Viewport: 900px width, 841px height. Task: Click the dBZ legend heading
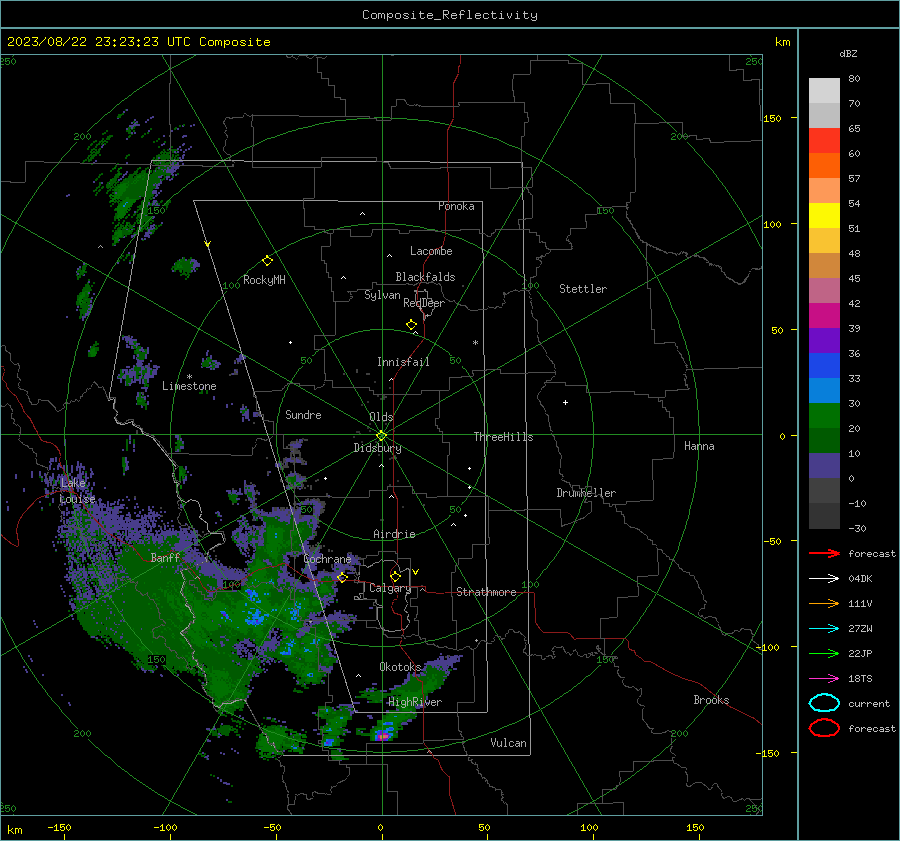pyautogui.click(x=848, y=53)
